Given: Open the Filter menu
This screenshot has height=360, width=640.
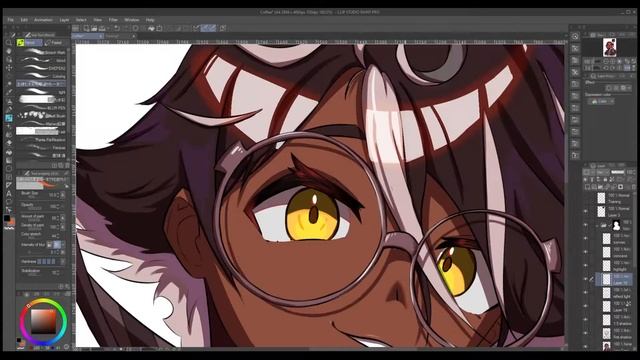Looking at the screenshot, I should [113, 20].
